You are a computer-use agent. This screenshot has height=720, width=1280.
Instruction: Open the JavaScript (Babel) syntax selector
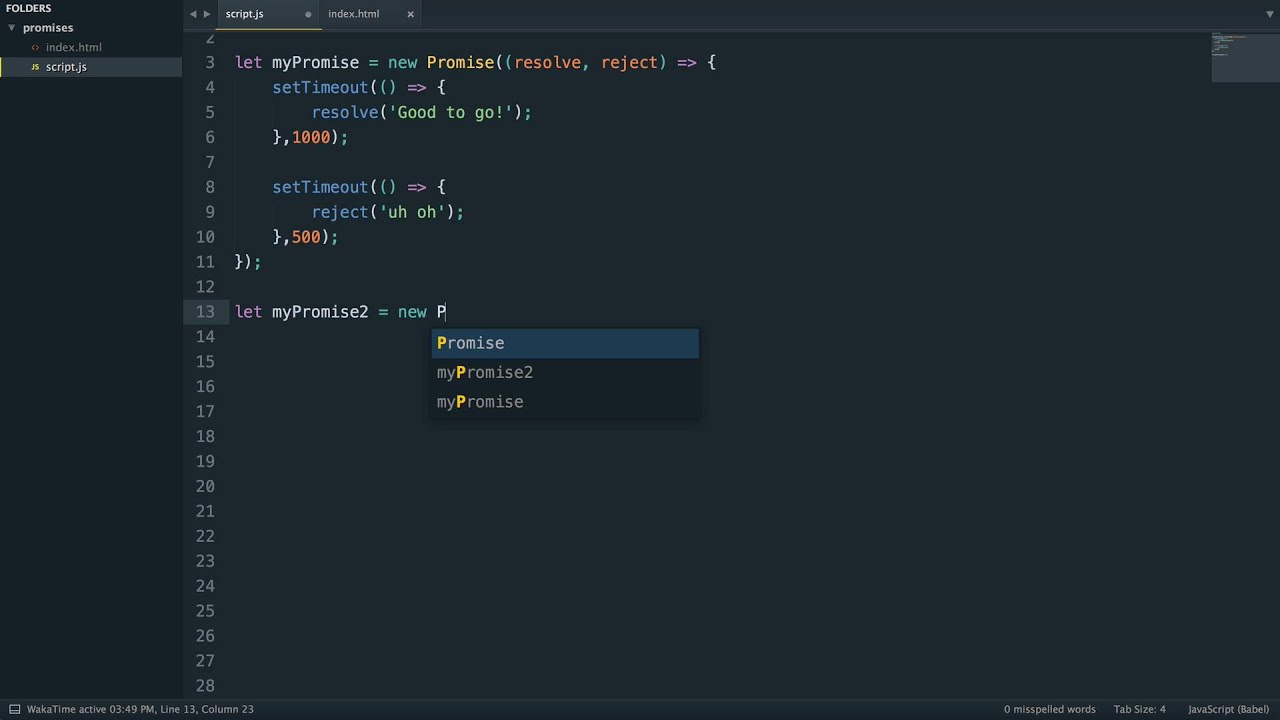[x=1228, y=709]
